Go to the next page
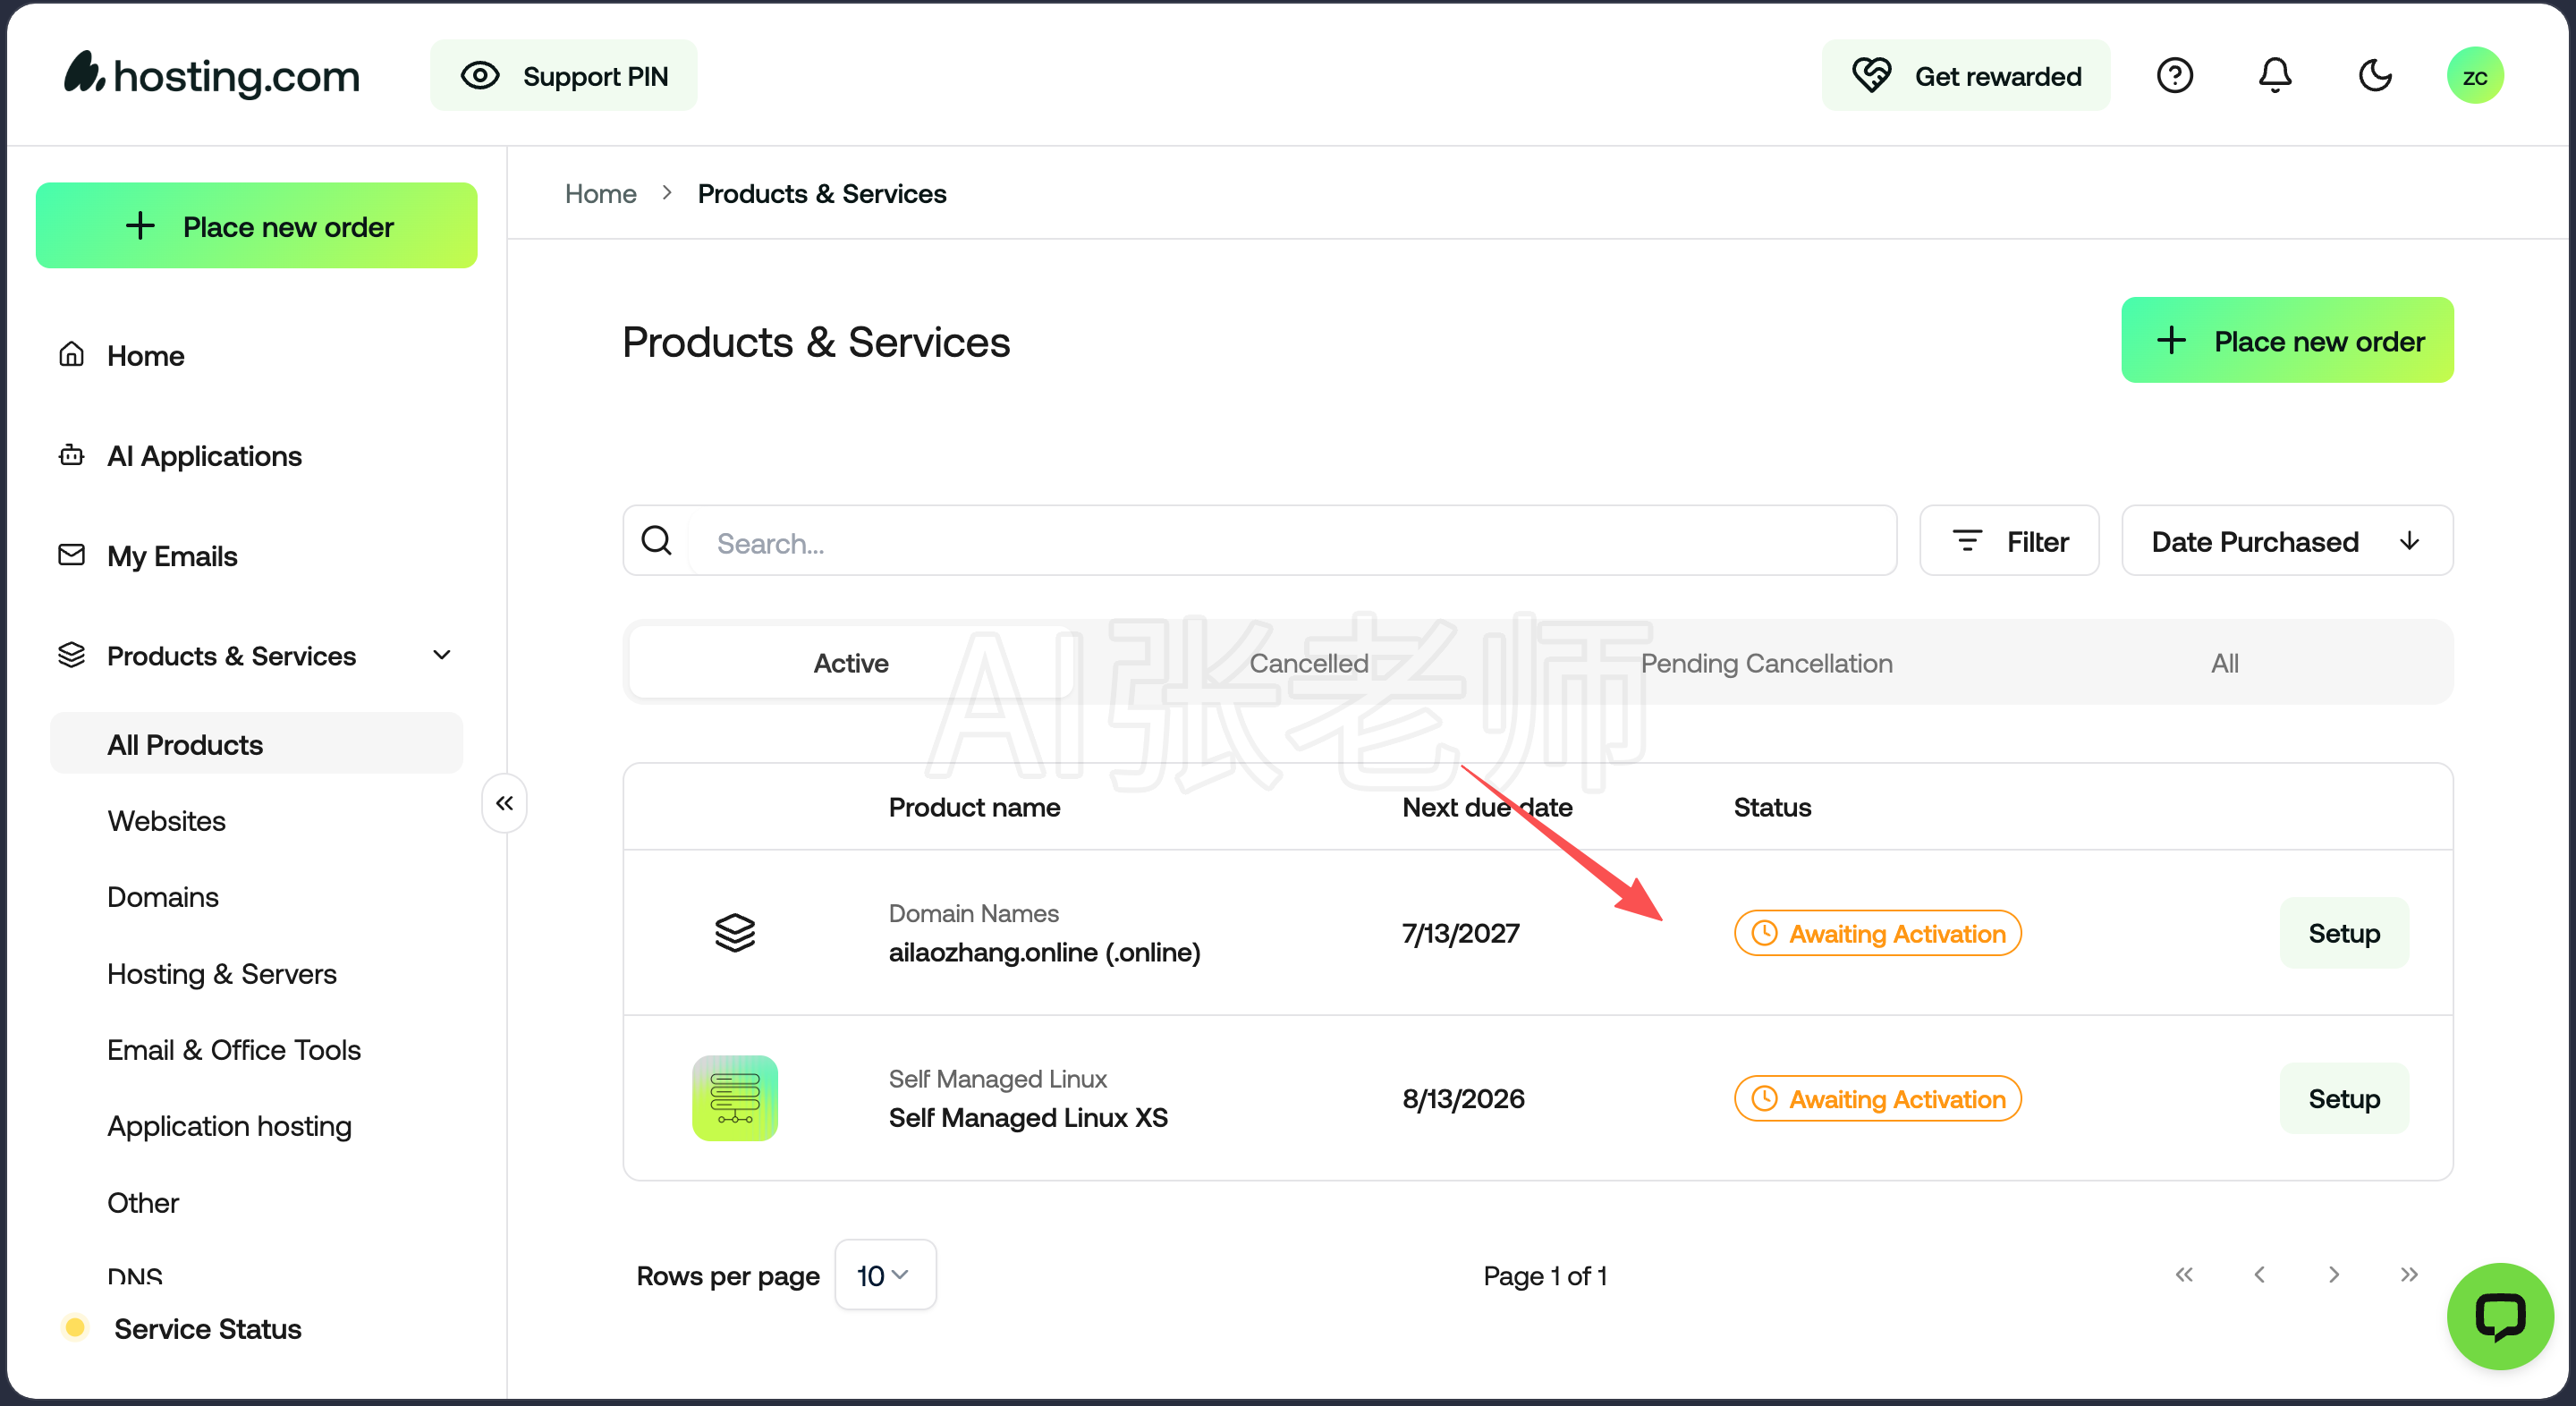This screenshot has height=1406, width=2576. pyautogui.click(x=2333, y=1274)
